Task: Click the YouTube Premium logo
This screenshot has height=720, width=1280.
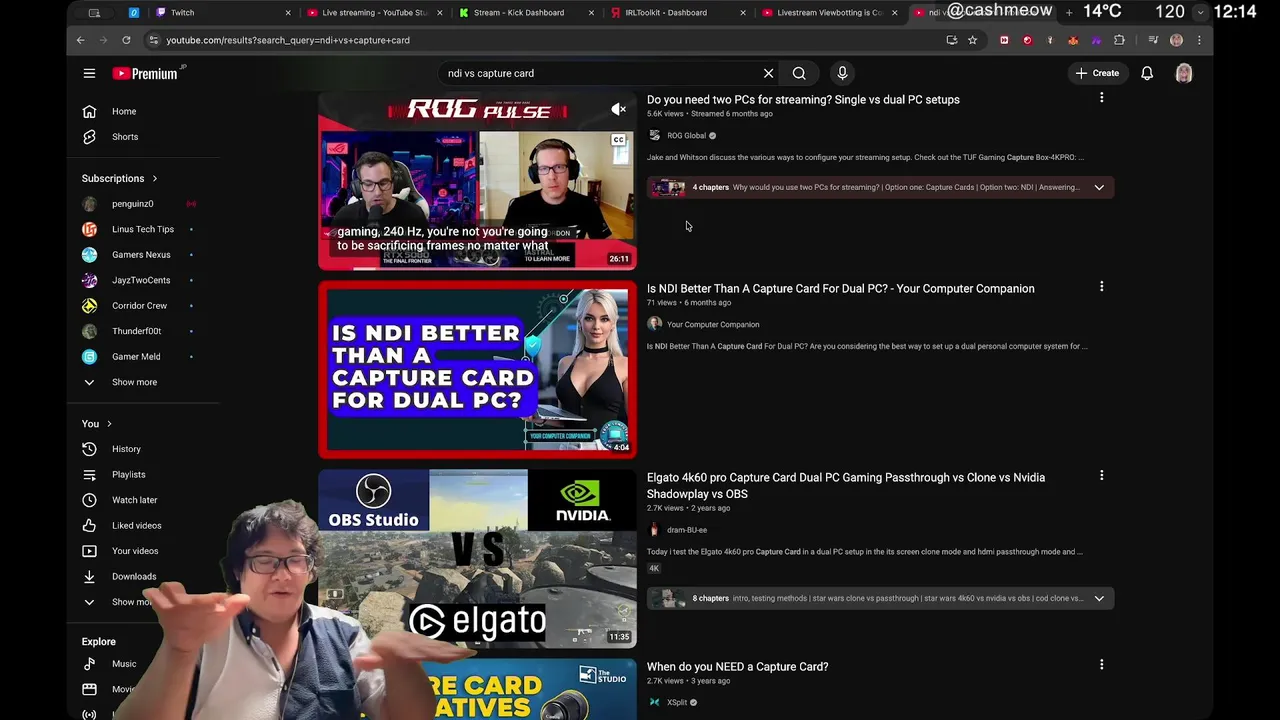Action: tap(148, 73)
